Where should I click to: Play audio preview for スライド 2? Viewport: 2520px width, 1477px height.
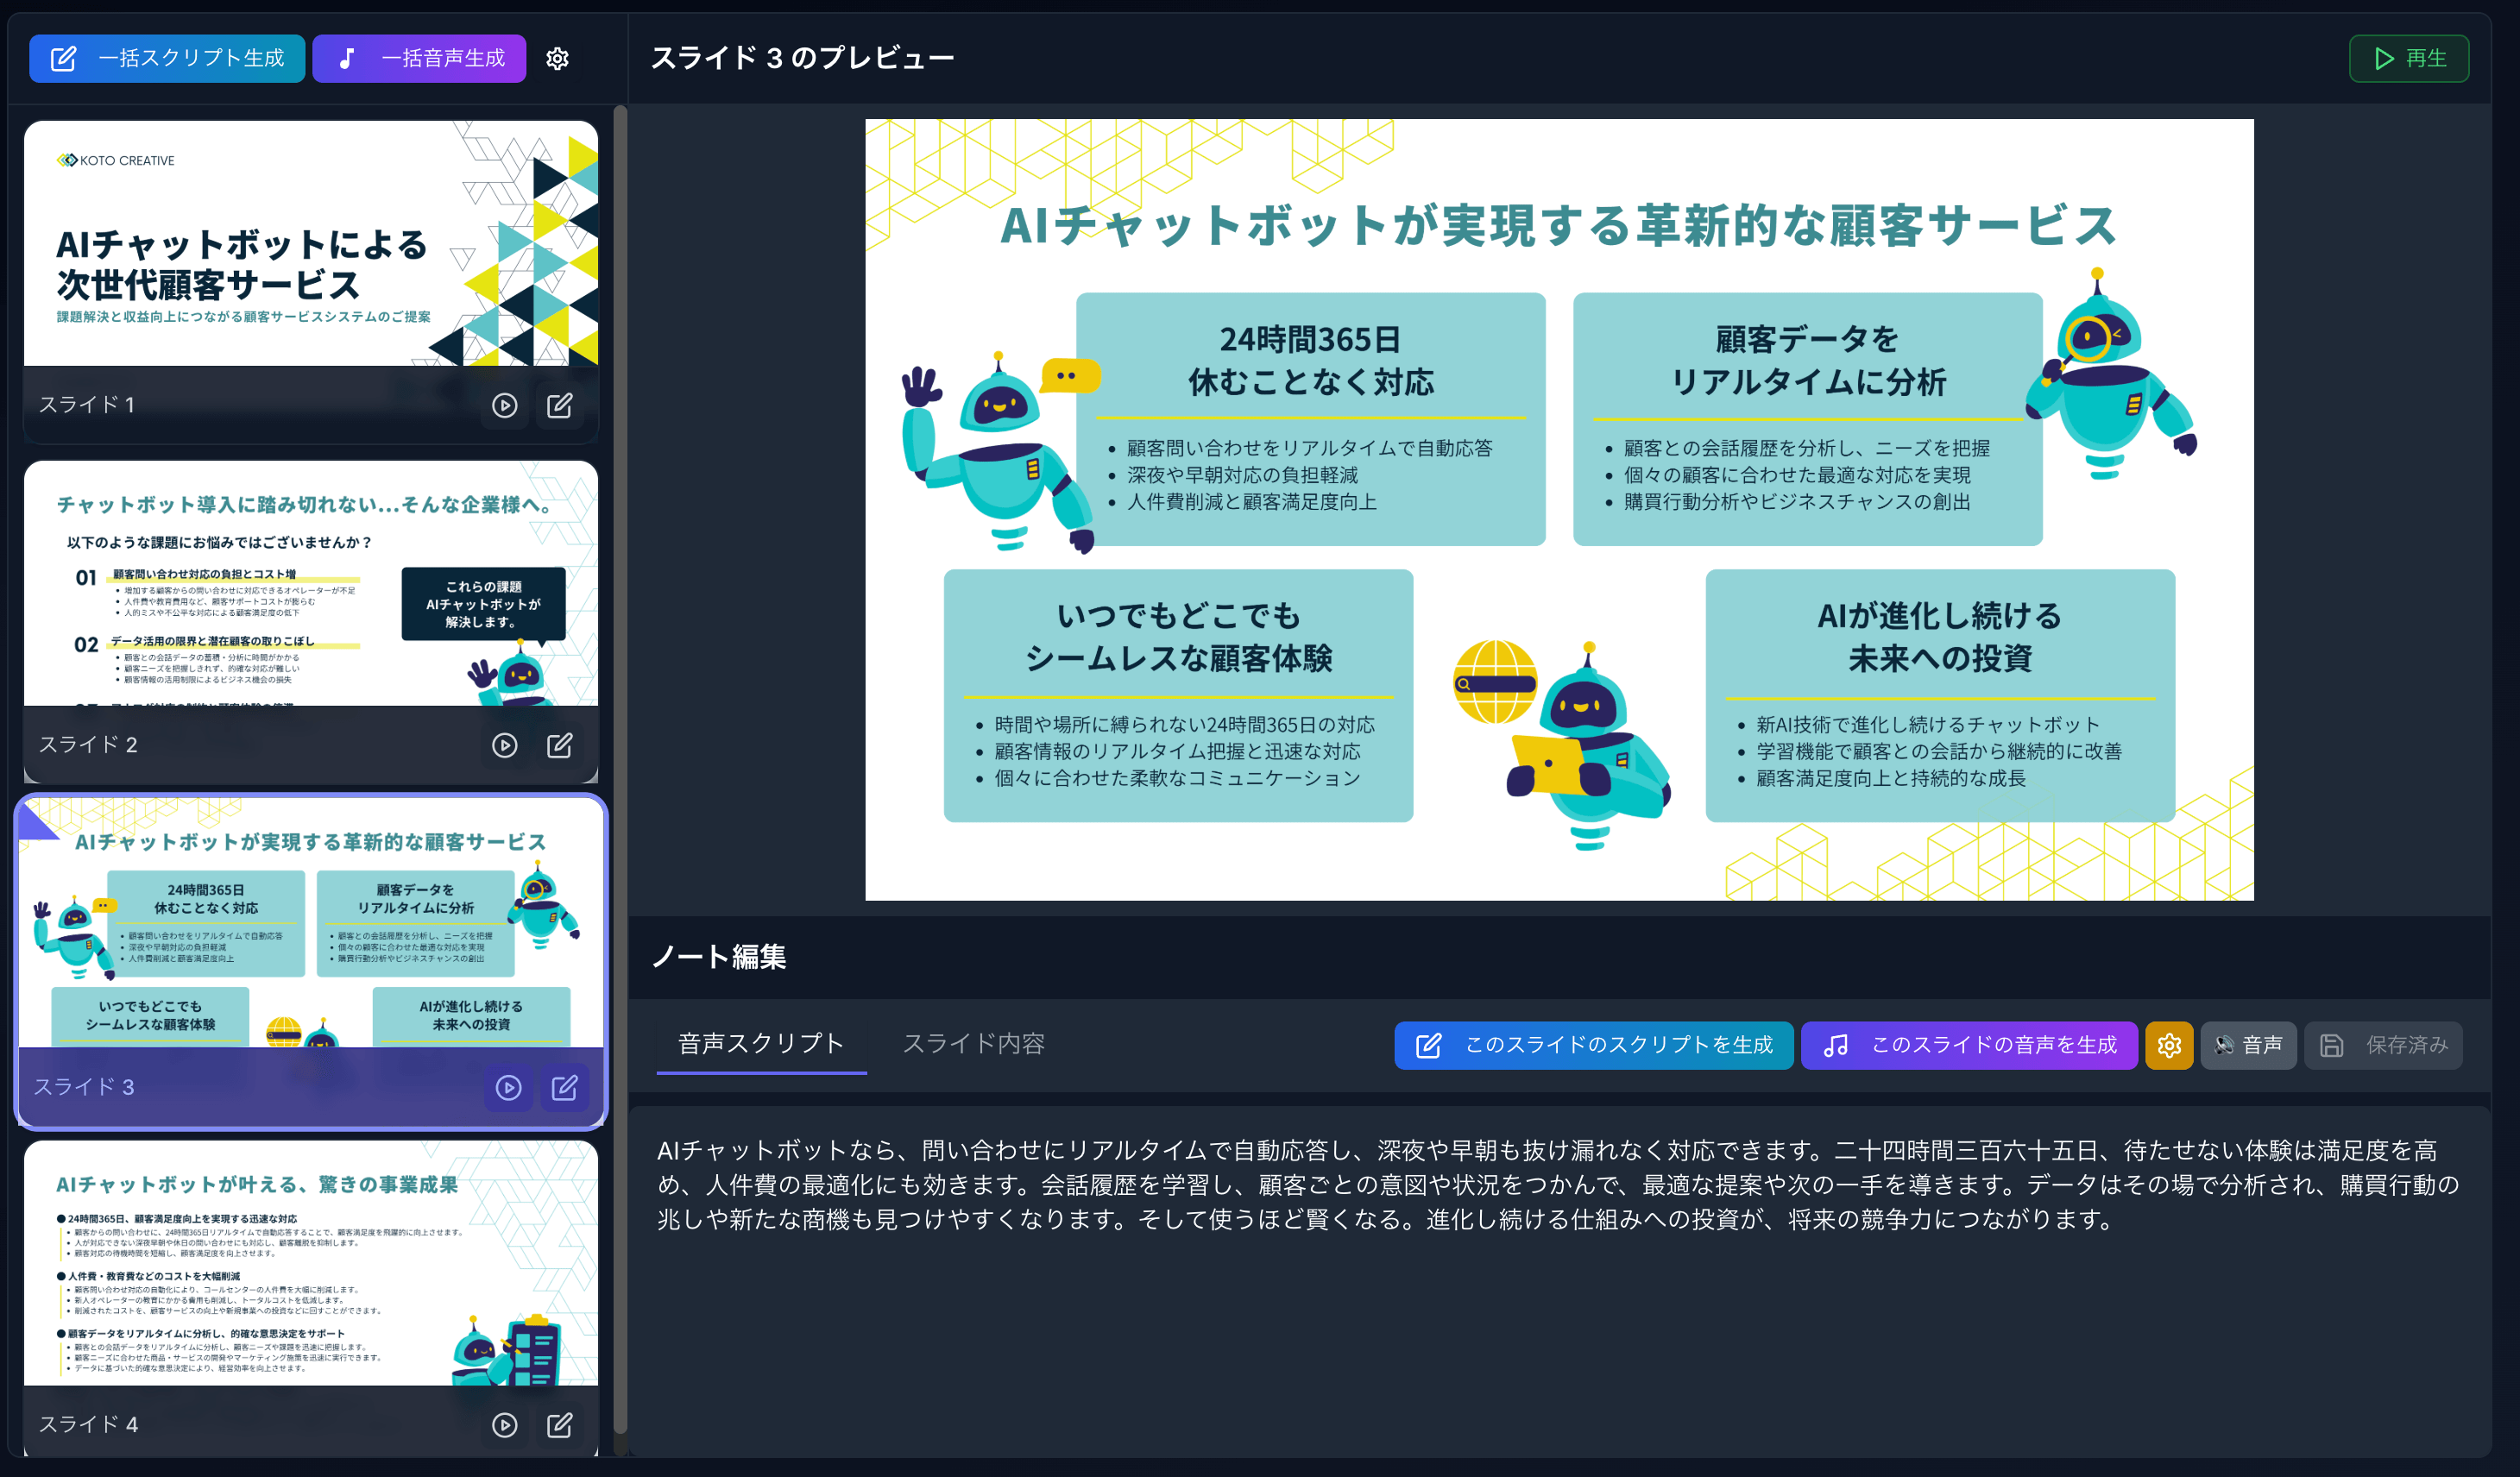[506, 745]
